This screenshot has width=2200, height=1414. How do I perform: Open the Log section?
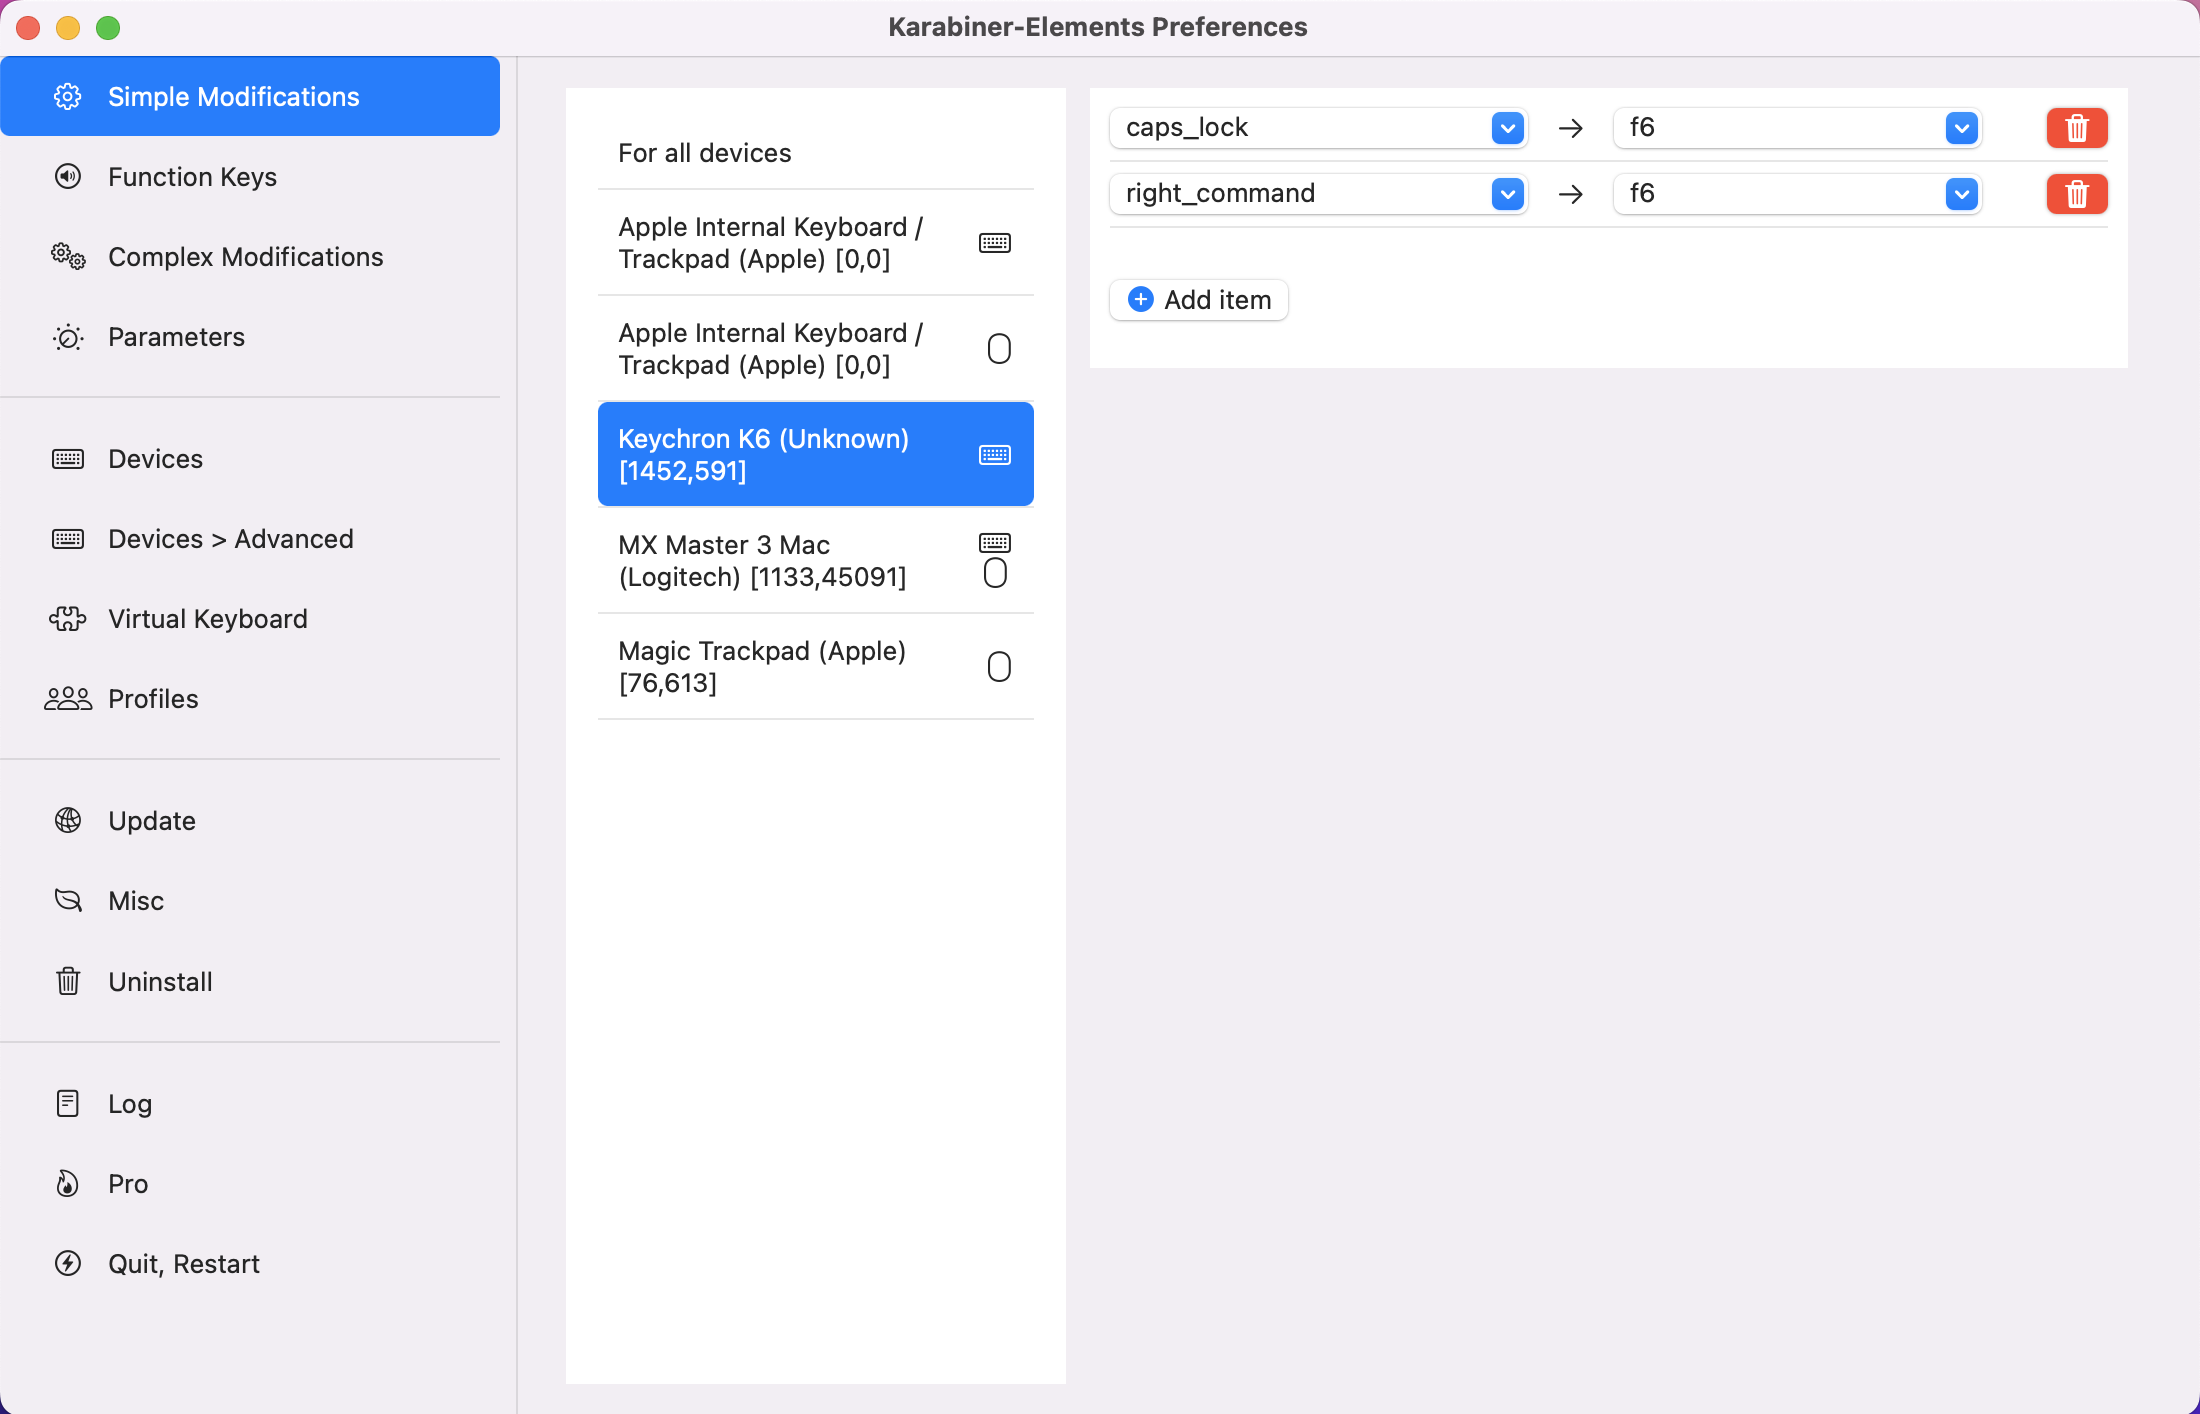[130, 1104]
